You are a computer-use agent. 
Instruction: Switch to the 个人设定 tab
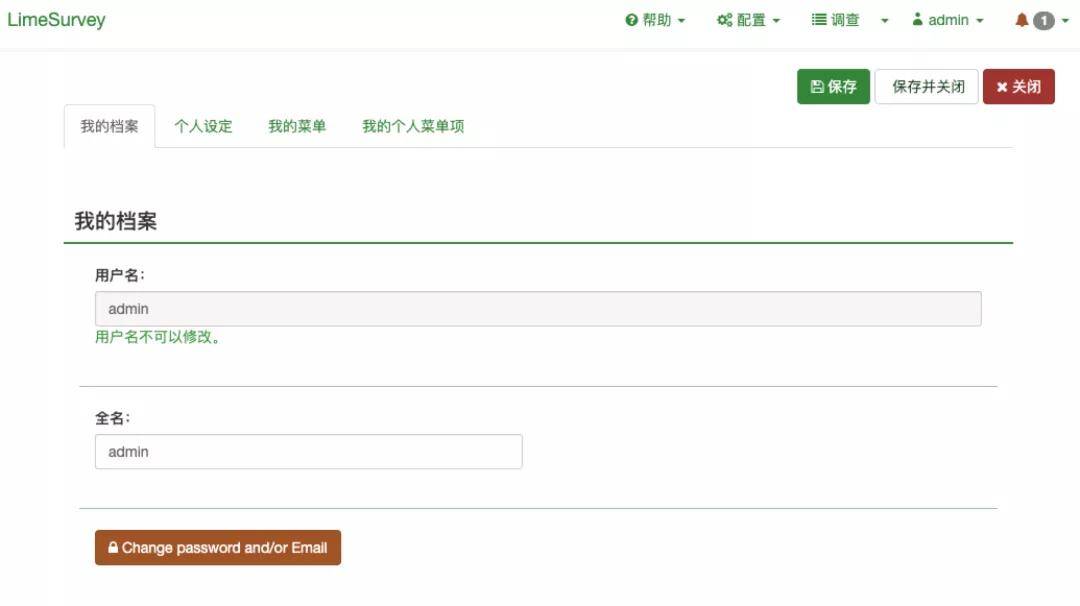tap(203, 126)
